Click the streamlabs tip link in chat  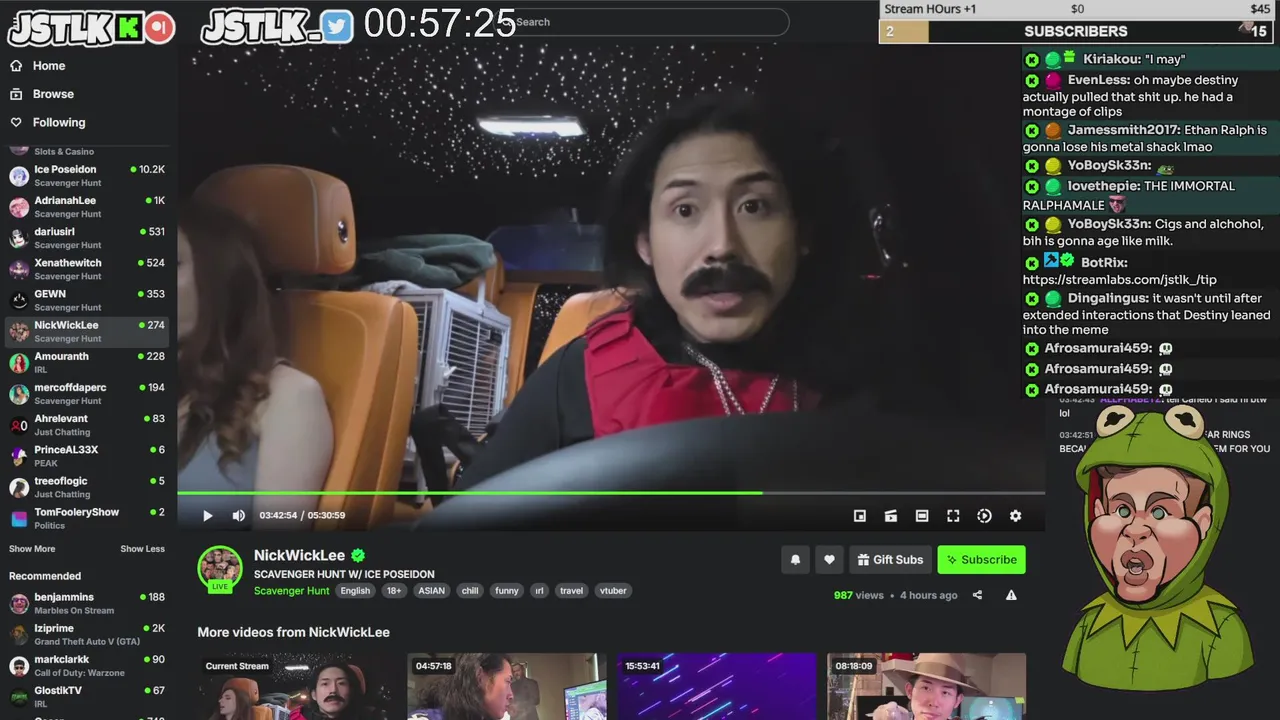1119,280
